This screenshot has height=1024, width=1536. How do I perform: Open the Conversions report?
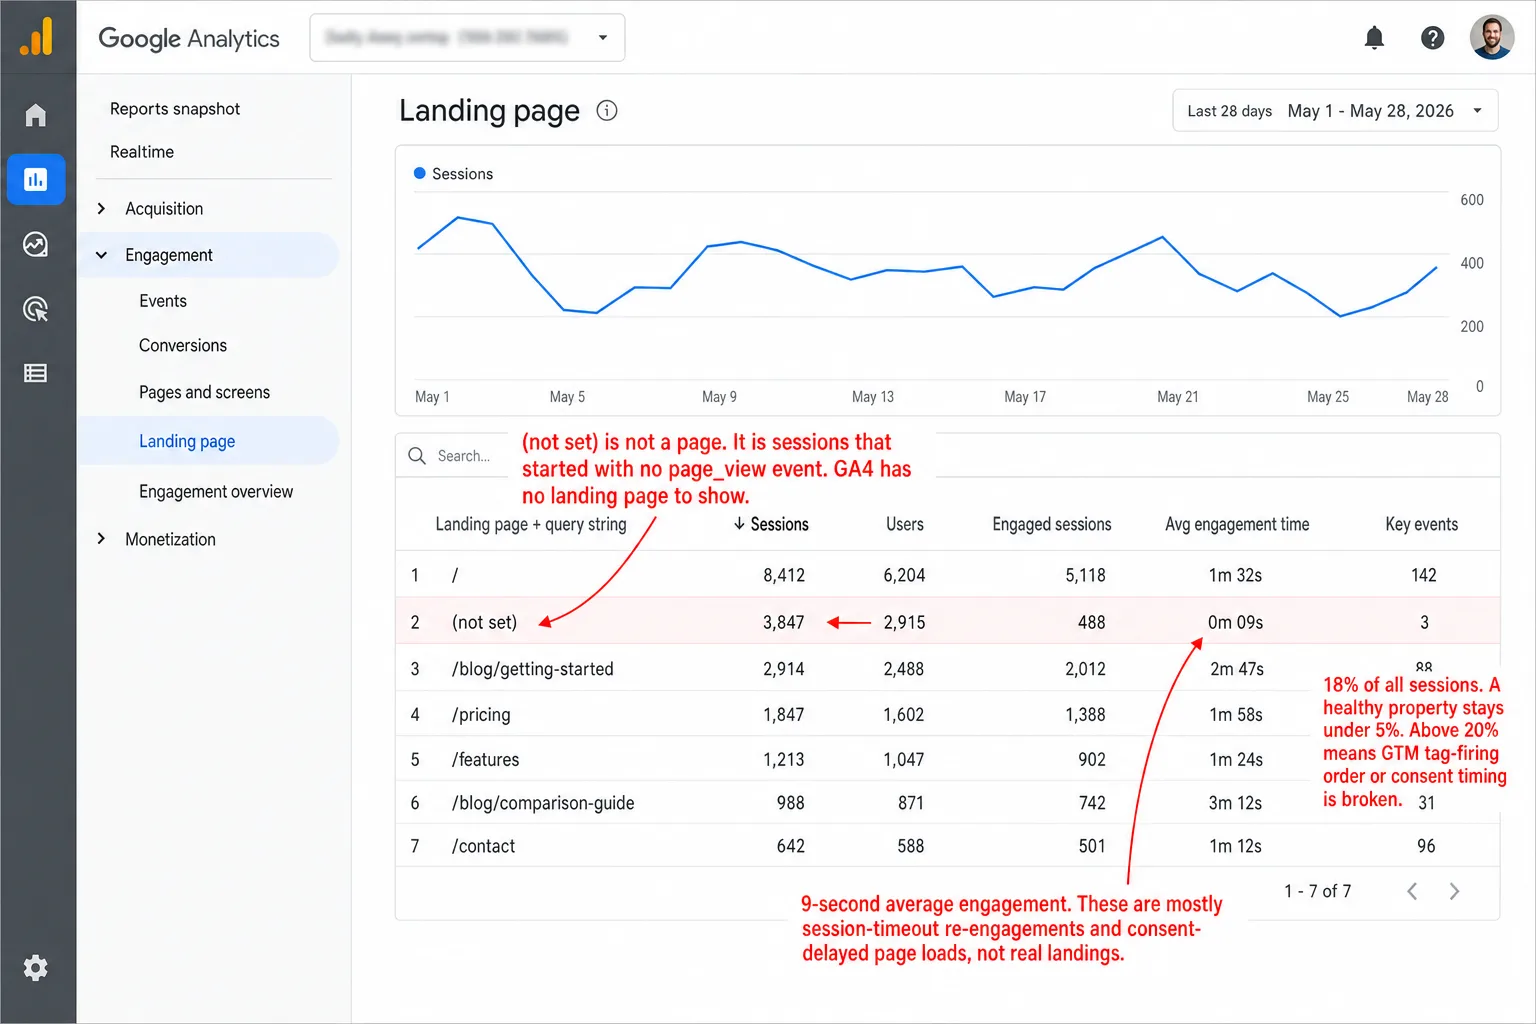click(183, 346)
